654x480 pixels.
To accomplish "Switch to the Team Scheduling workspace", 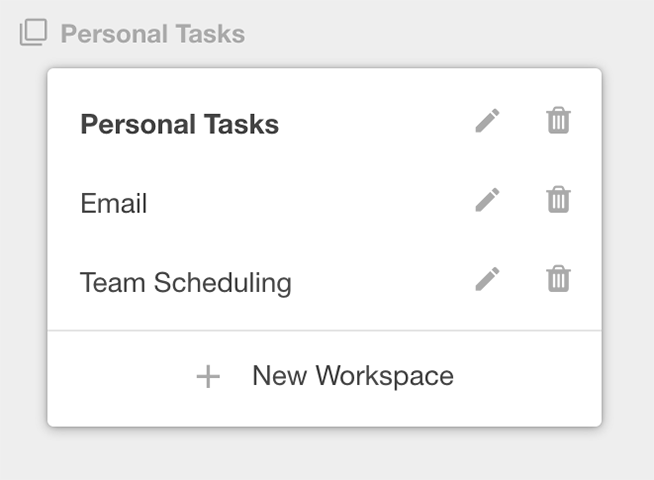I will click(324, 282).
